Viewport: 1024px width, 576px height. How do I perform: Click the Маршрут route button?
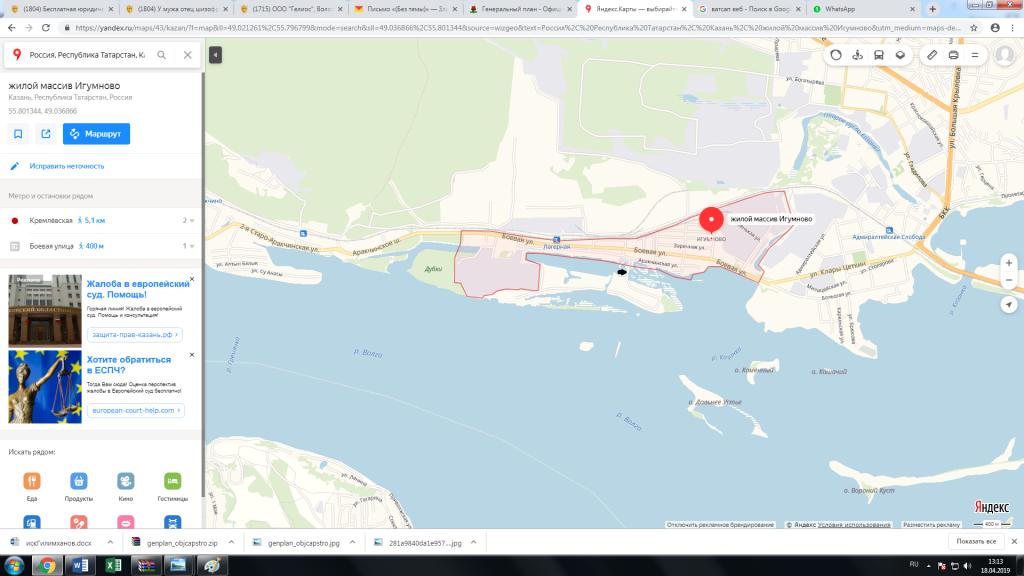(96, 134)
